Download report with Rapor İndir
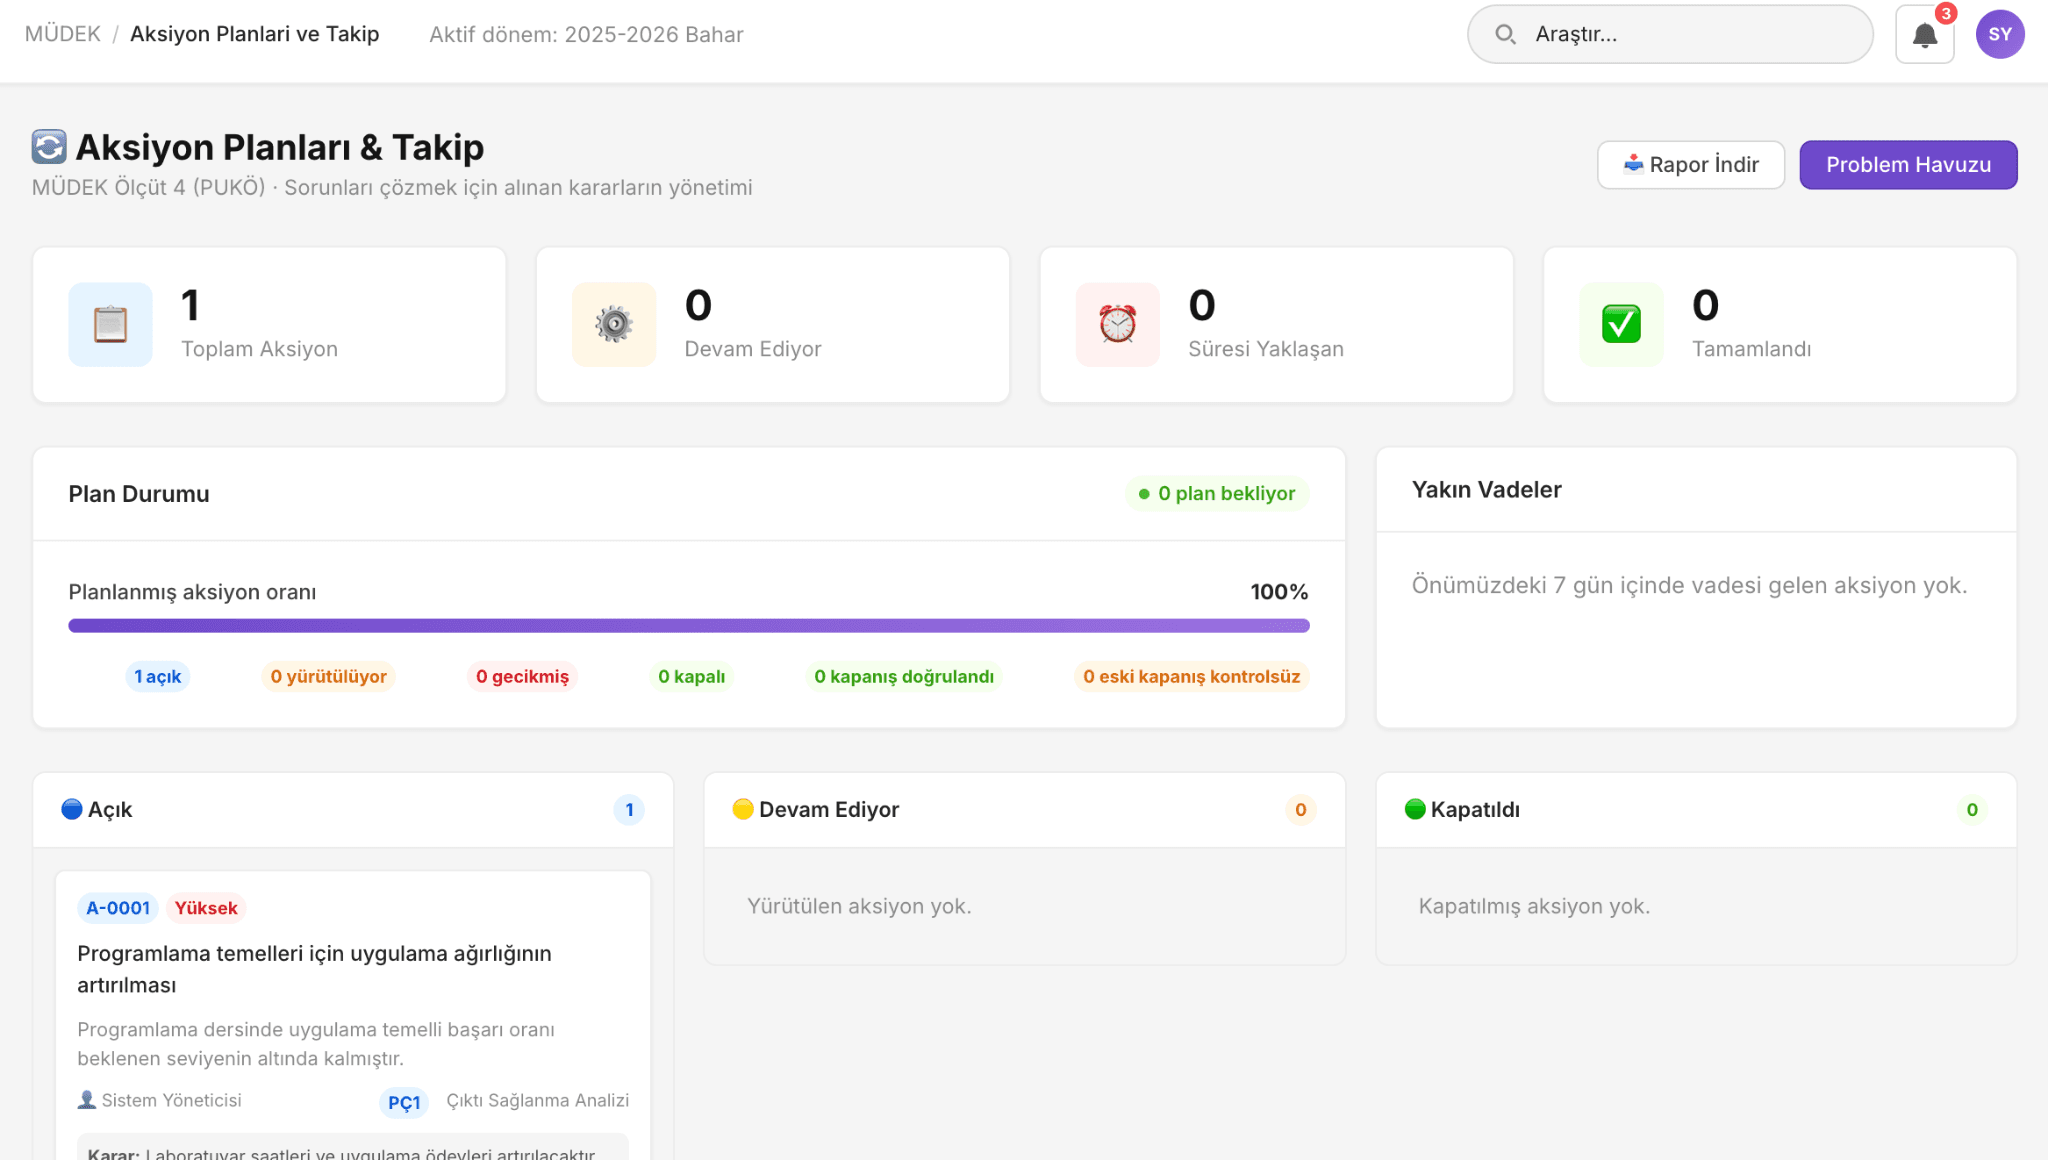The image size is (2048, 1160). point(1691,165)
